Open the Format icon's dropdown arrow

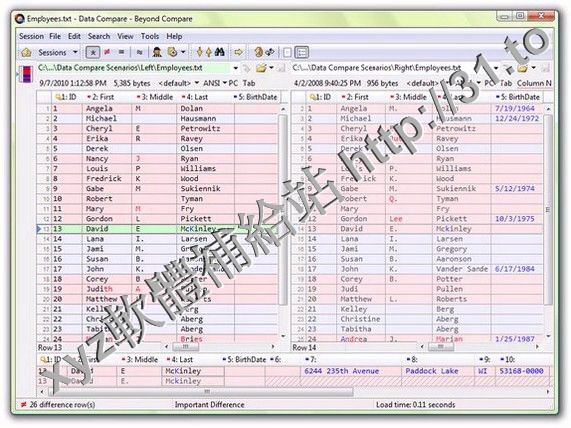coord(183,52)
